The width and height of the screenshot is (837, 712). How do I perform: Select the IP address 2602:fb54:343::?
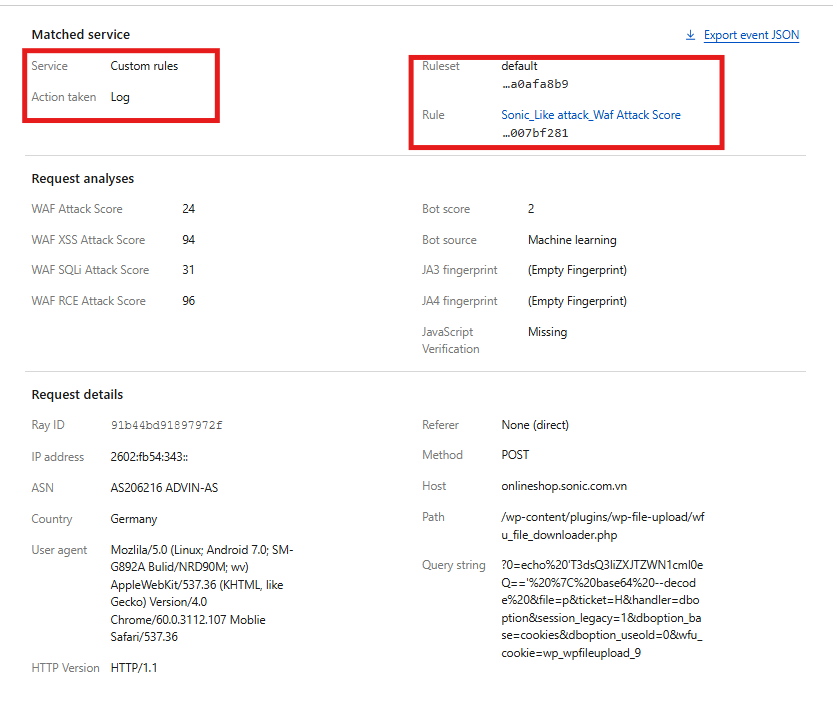point(148,457)
